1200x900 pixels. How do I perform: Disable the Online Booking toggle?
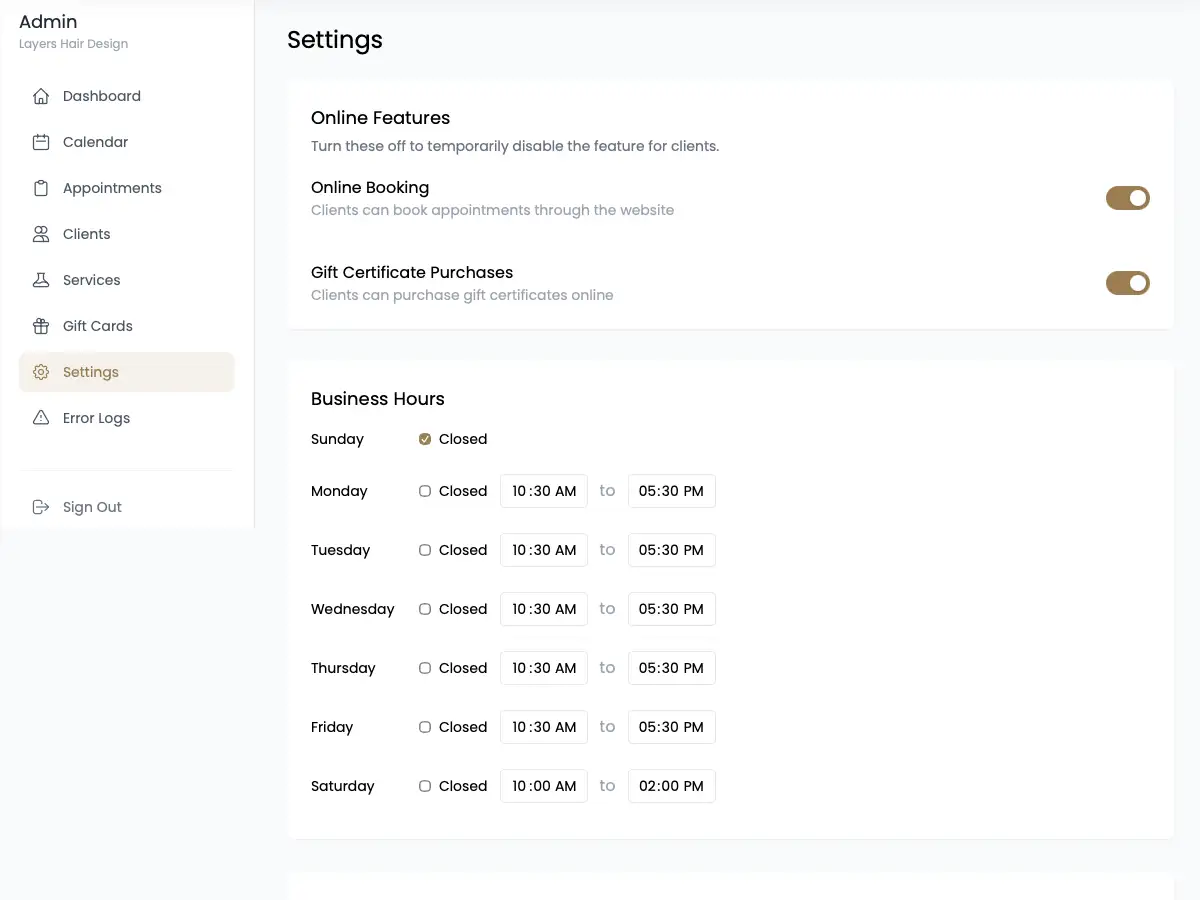click(x=1127, y=198)
